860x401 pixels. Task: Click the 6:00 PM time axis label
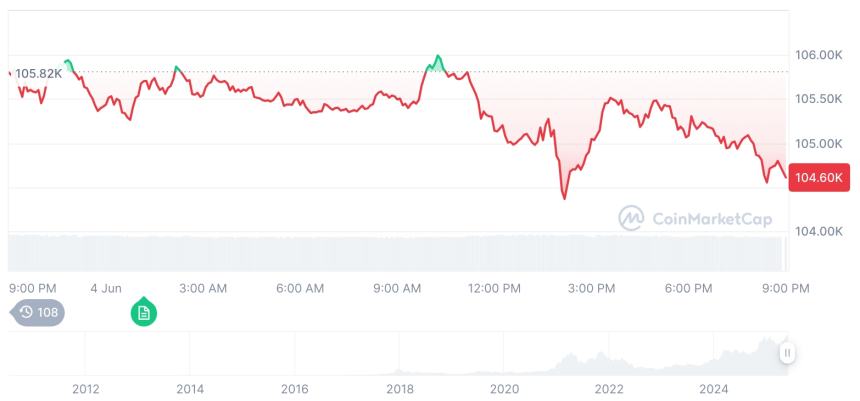688,288
